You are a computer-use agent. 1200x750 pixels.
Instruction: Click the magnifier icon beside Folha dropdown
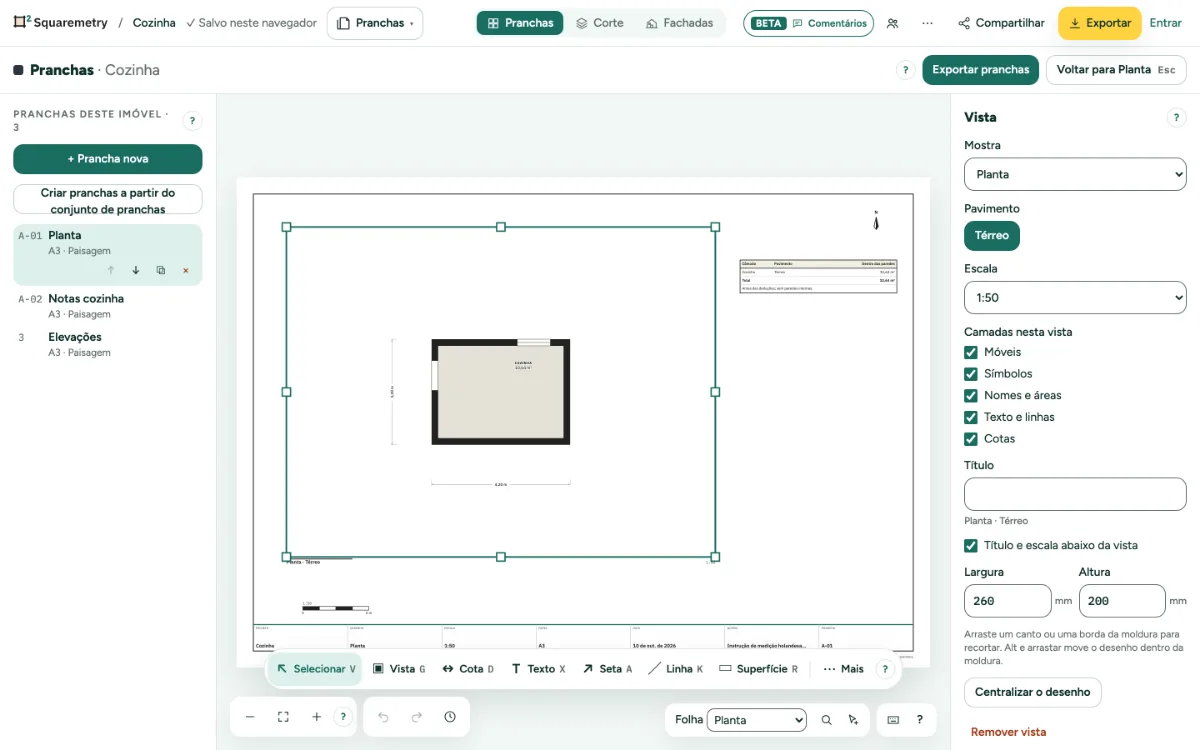pyautogui.click(x=826, y=720)
